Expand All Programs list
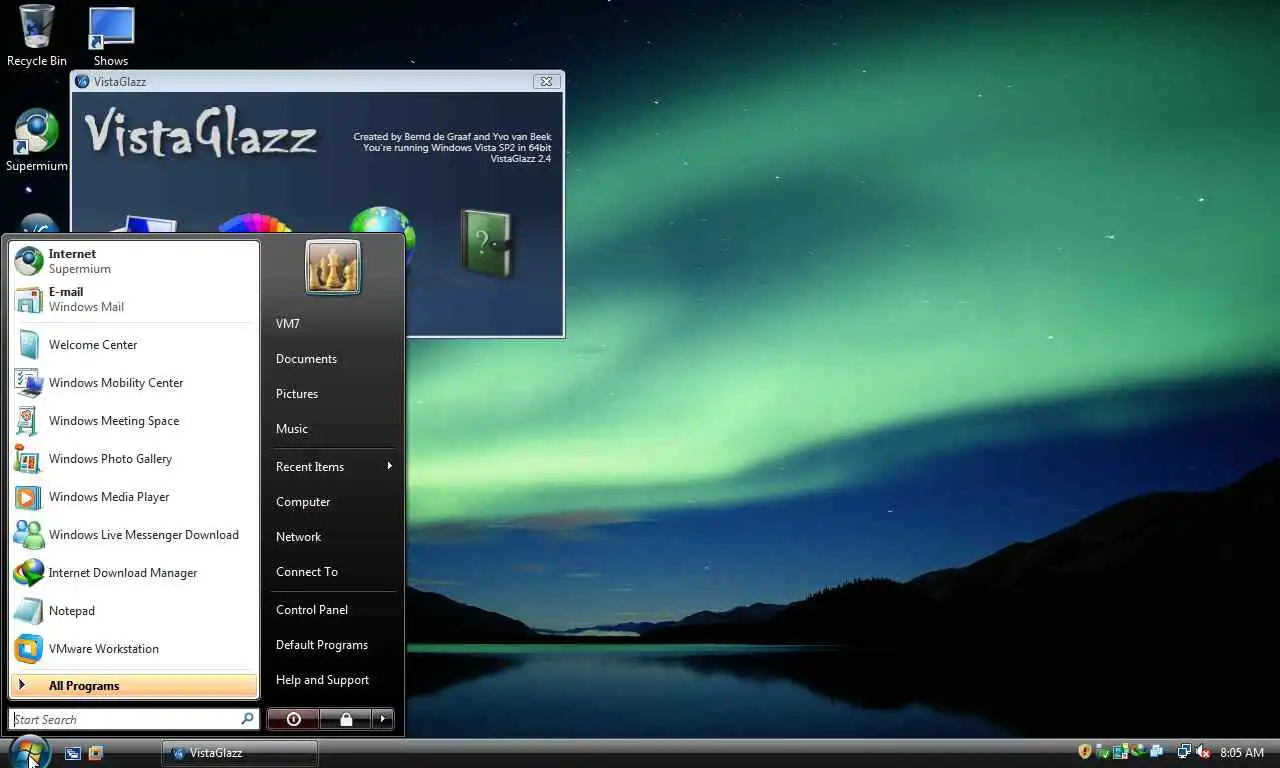The width and height of the screenshot is (1280, 768). (134, 686)
